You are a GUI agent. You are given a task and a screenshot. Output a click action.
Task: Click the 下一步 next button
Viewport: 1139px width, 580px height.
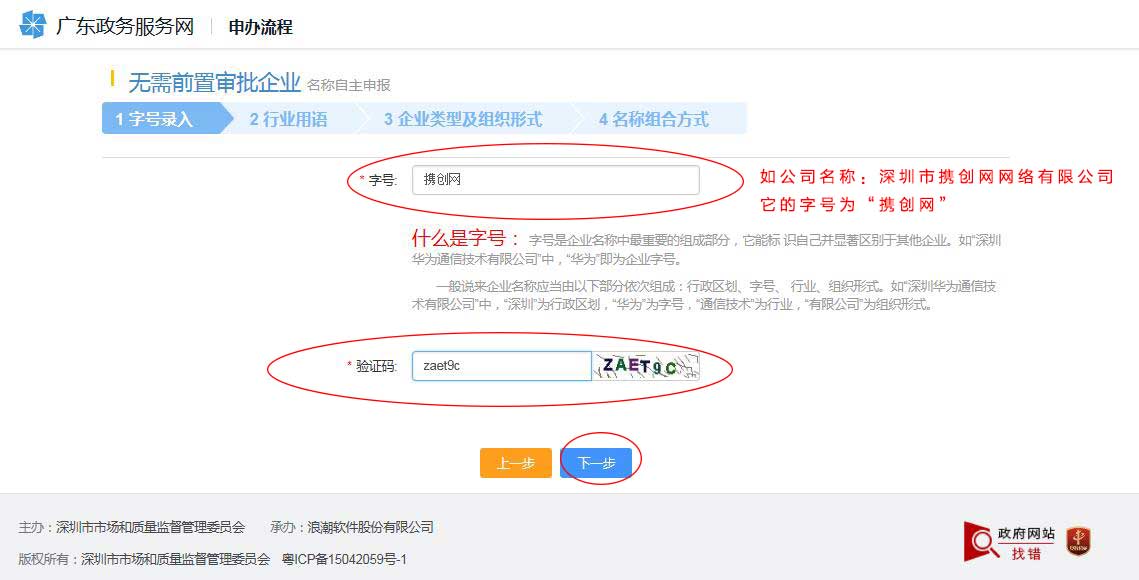click(597, 462)
